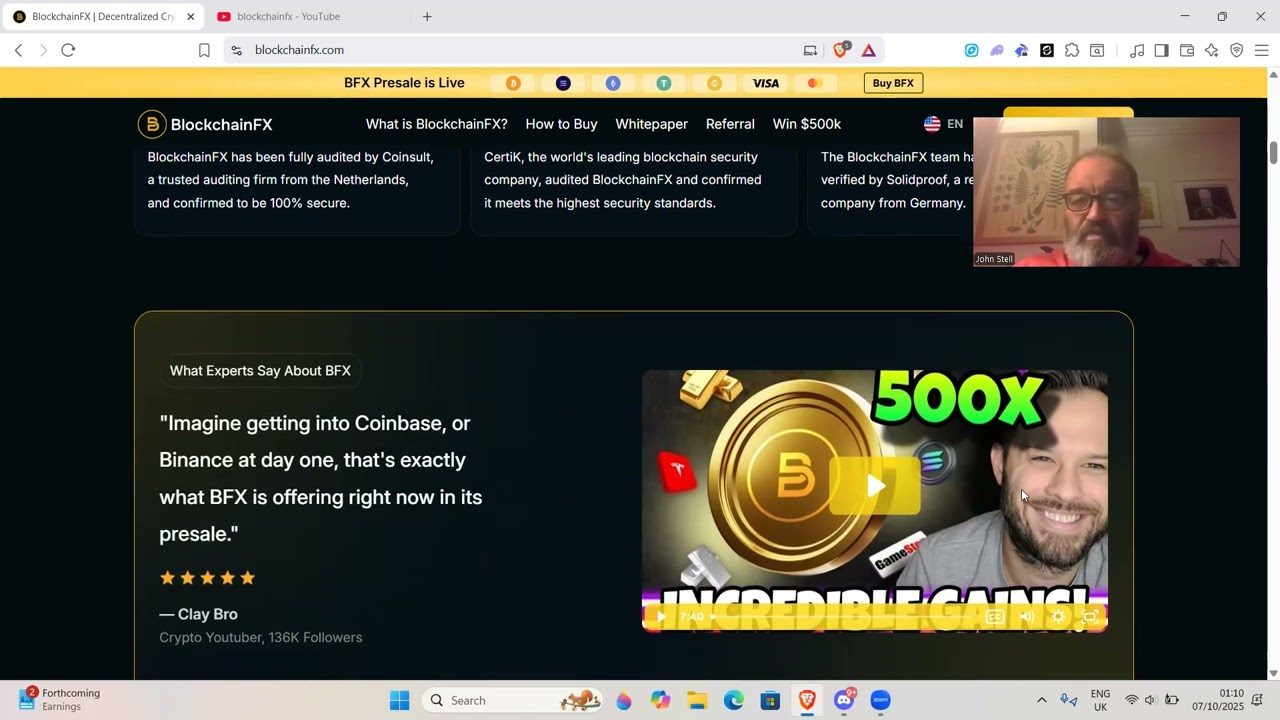Open Discord from the Windows taskbar
1280x720 pixels.
click(x=844, y=700)
